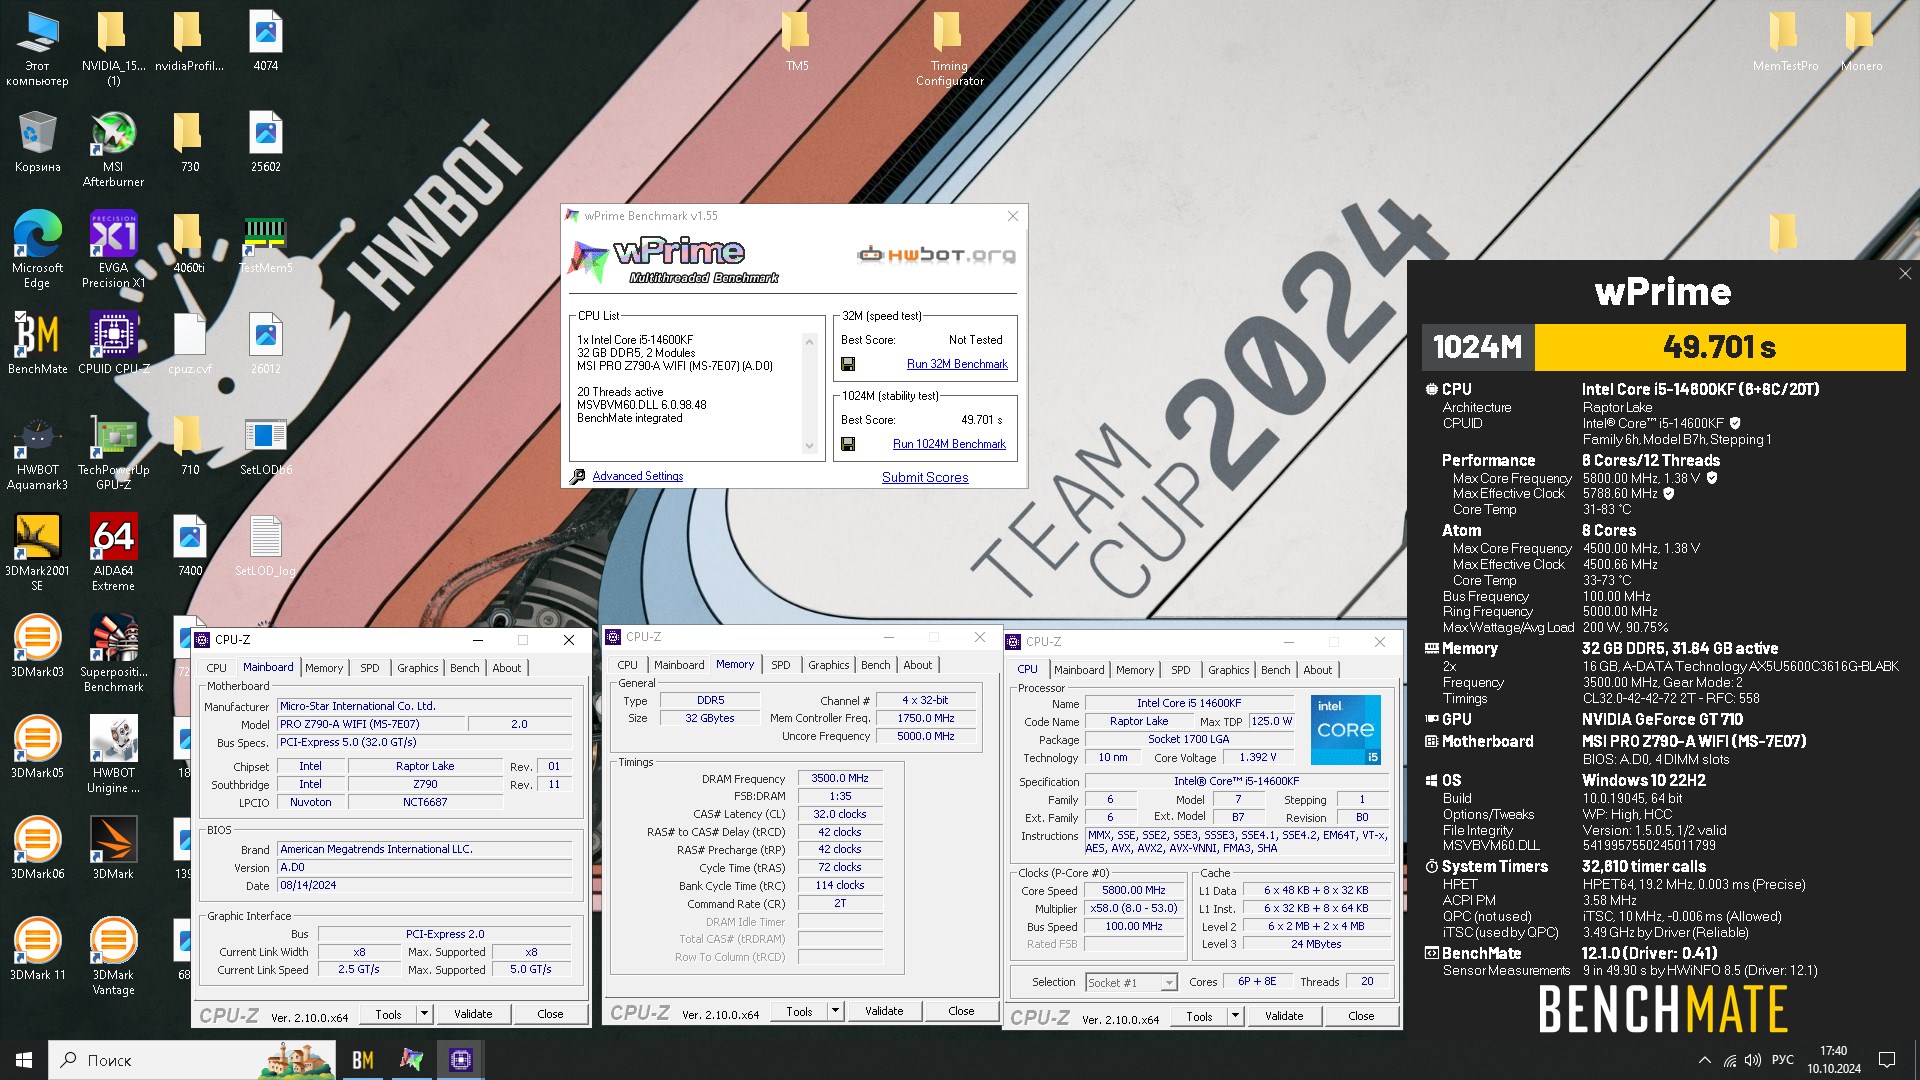The height and width of the screenshot is (1080, 1920).
Task: Open 3DMark03 desktop shortcut
Action: (37, 646)
